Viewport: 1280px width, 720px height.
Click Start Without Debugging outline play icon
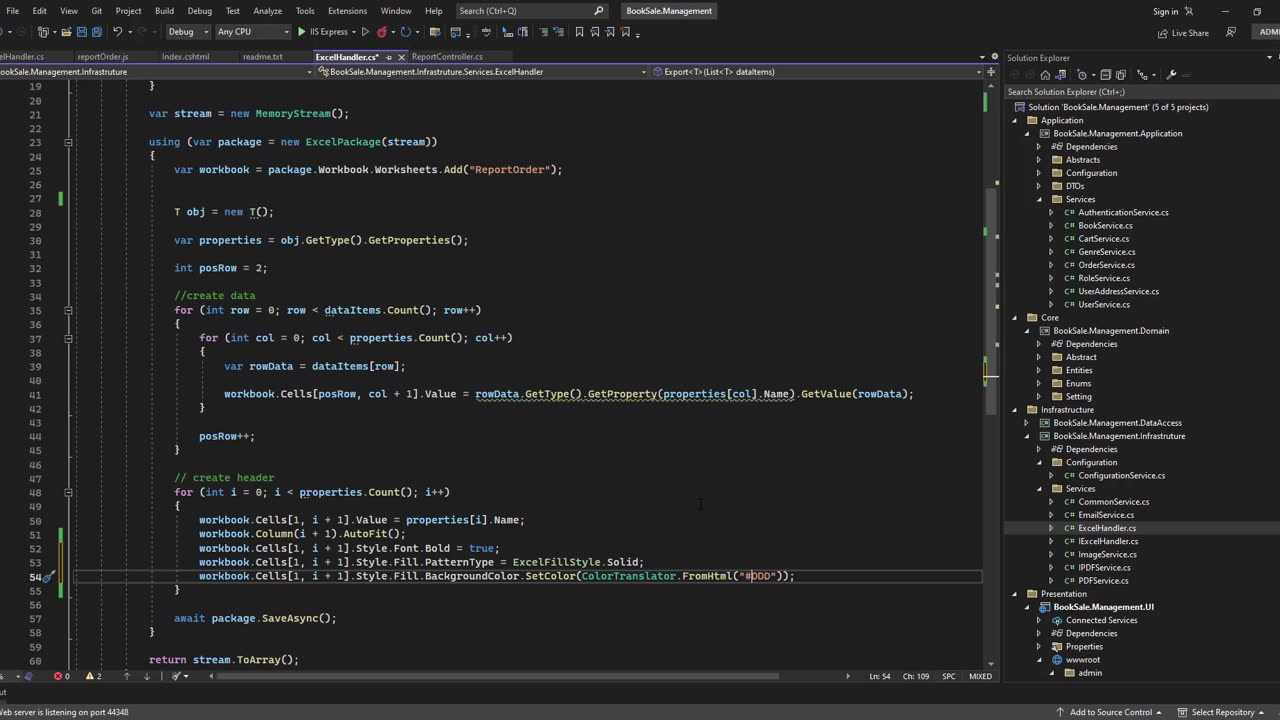365,32
